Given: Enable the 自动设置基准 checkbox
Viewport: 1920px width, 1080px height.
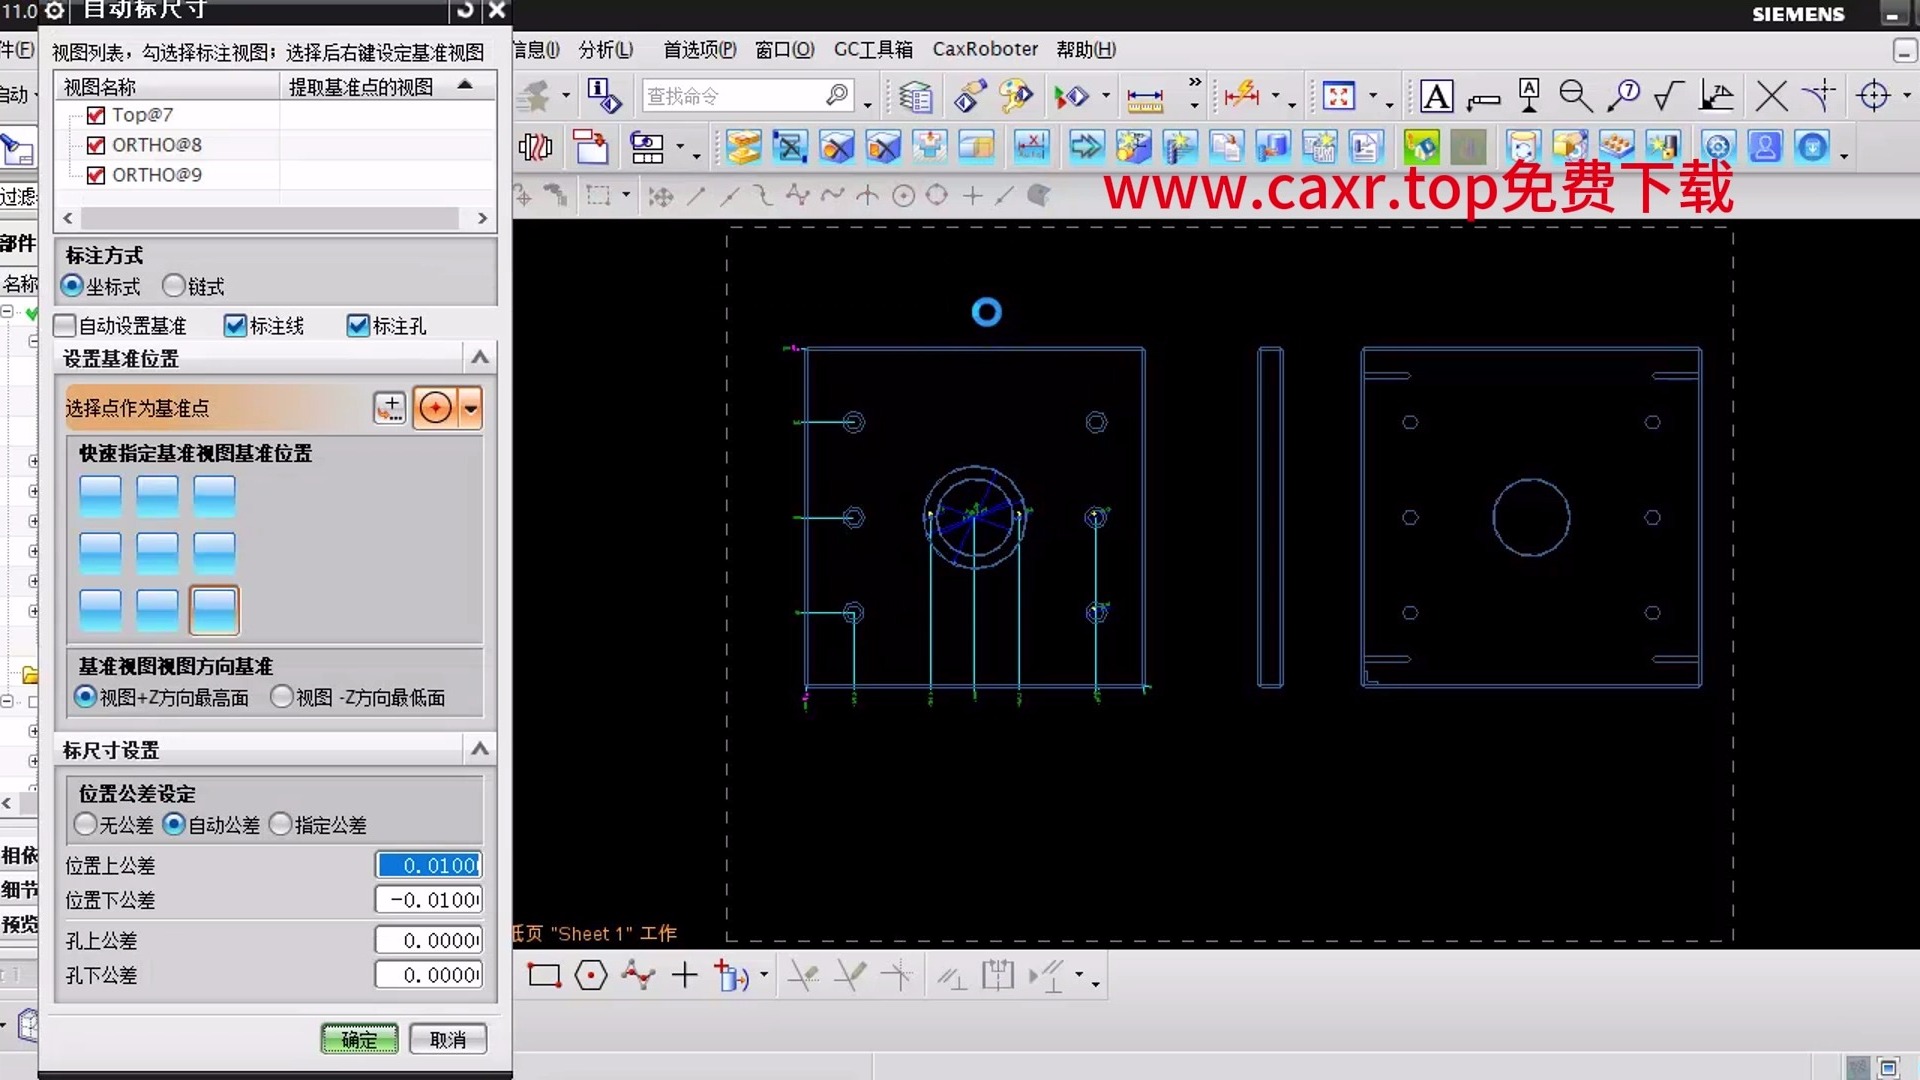Looking at the screenshot, I should (66, 326).
